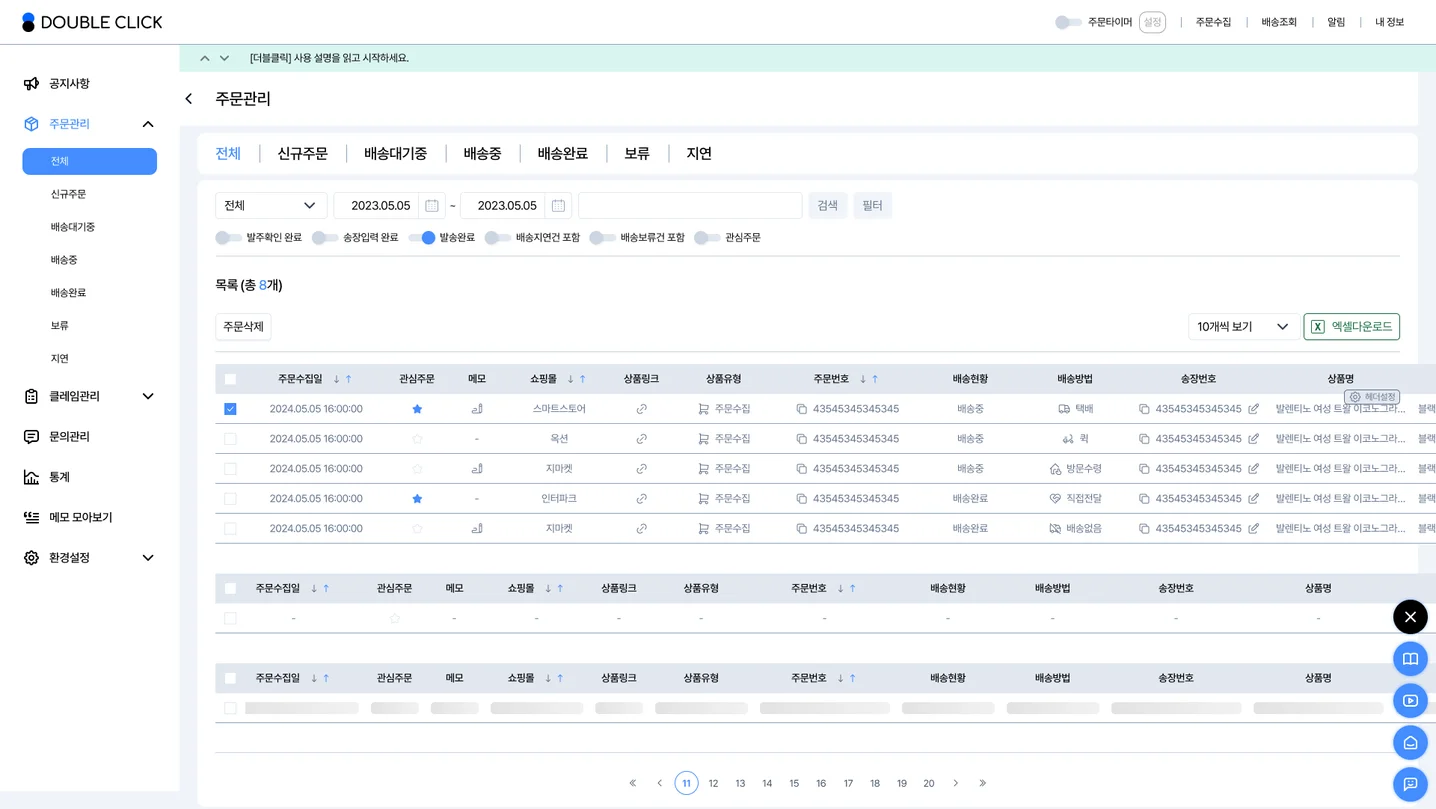Viewport: 1436px width, 809px height.
Task: Mark the 옥션 order as favorite star
Action: [417, 439]
